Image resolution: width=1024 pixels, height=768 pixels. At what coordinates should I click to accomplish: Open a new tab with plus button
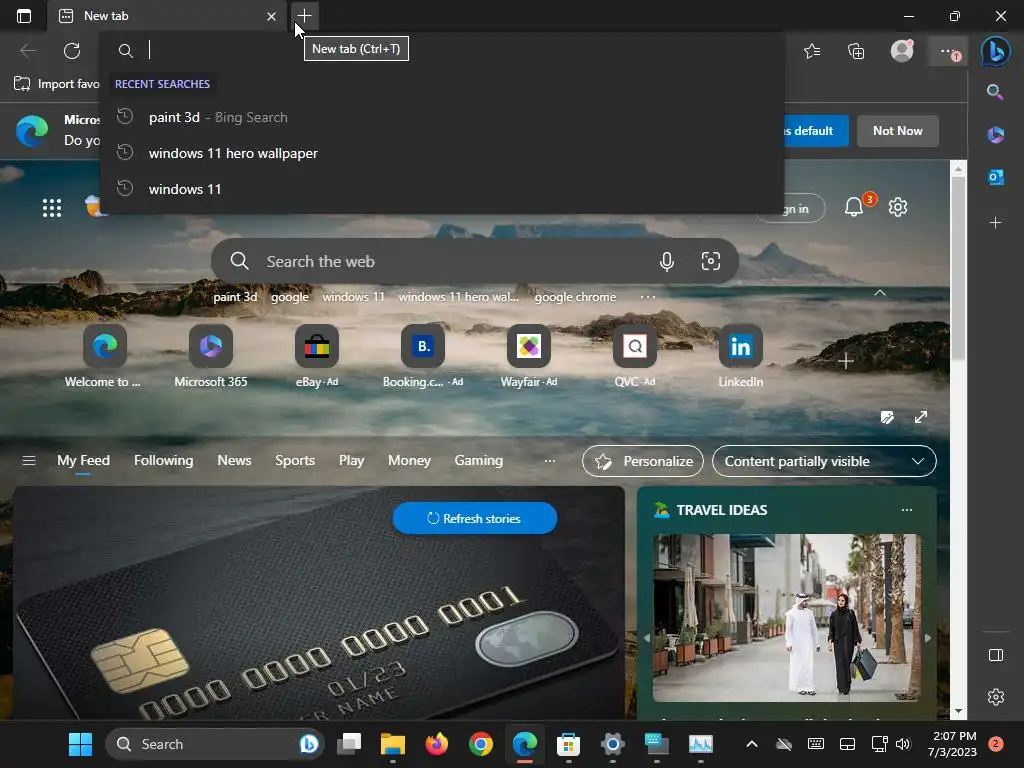point(304,16)
